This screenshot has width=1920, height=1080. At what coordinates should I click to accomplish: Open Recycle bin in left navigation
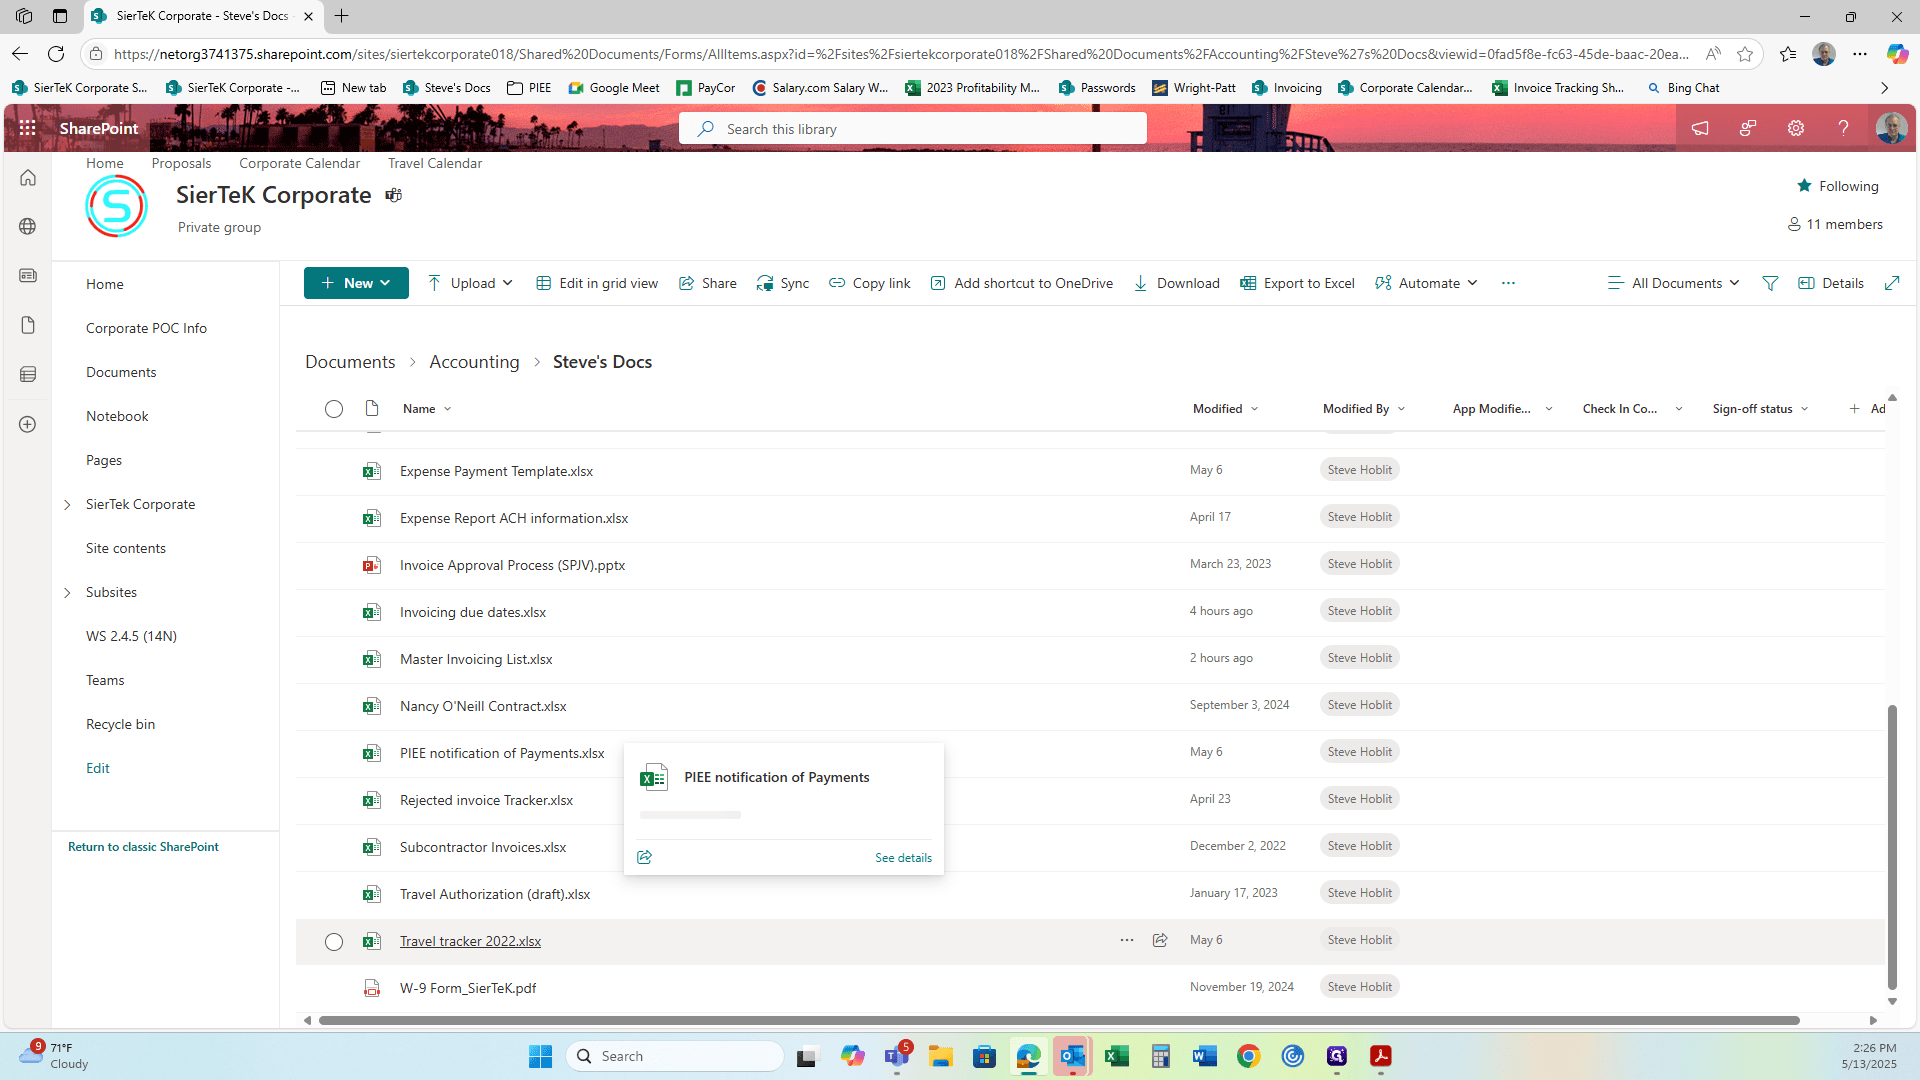(x=120, y=724)
